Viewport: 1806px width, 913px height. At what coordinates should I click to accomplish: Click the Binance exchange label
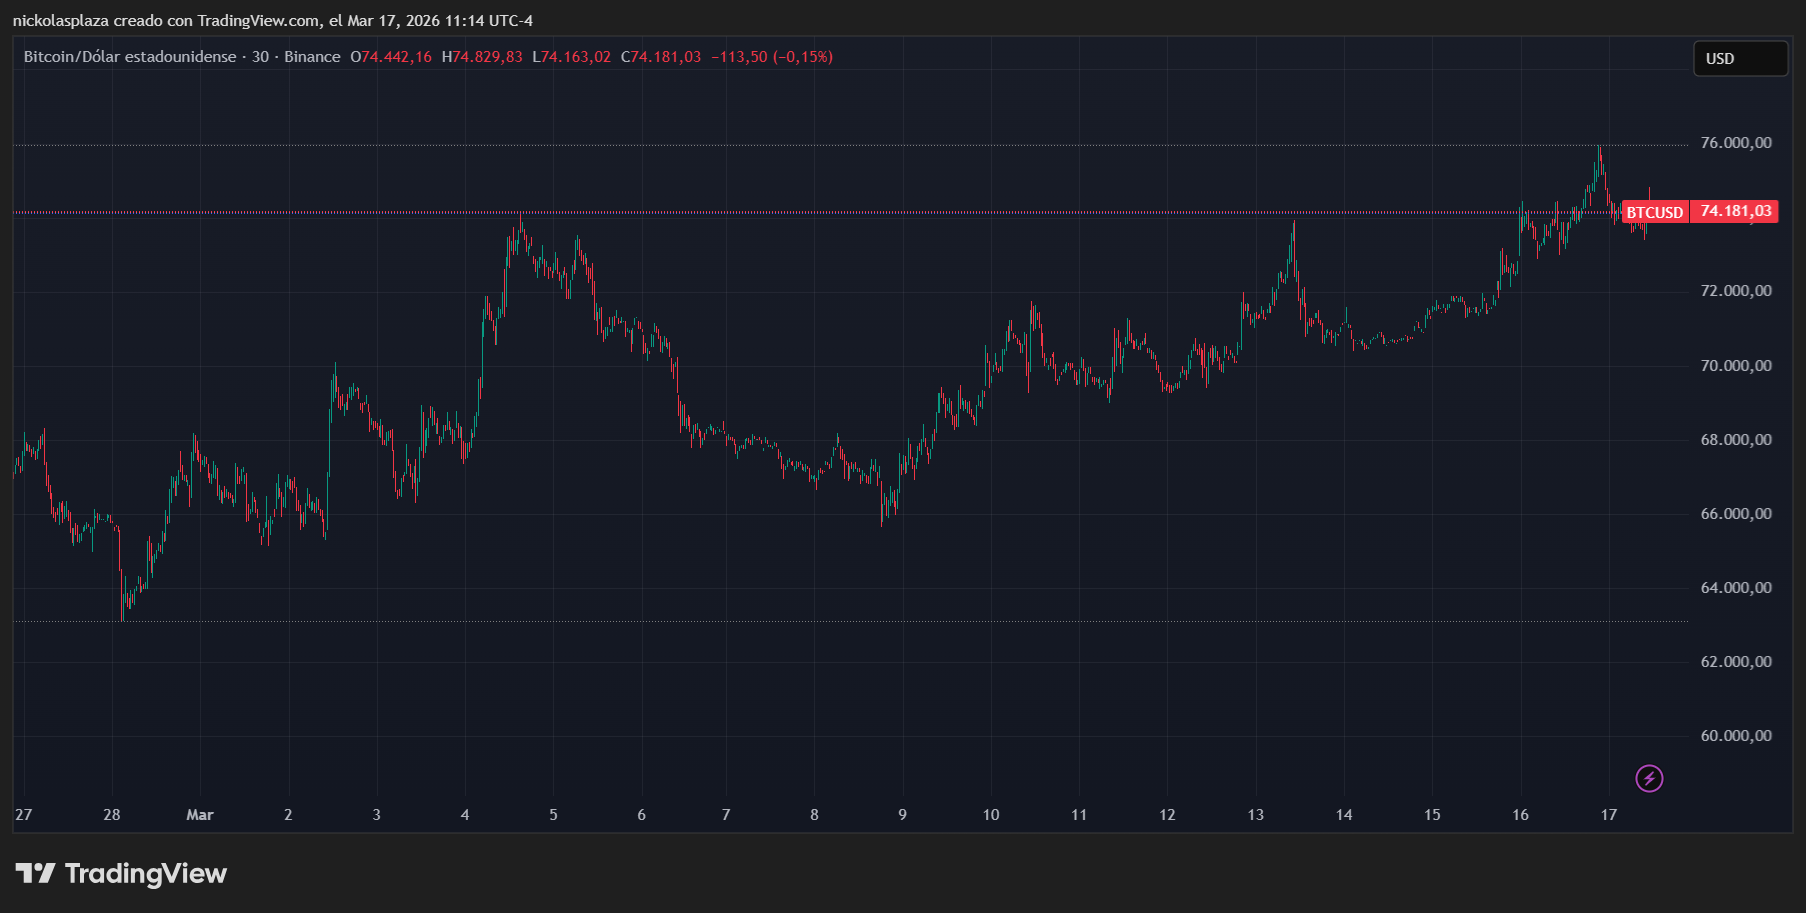pyautogui.click(x=312, y=57)
